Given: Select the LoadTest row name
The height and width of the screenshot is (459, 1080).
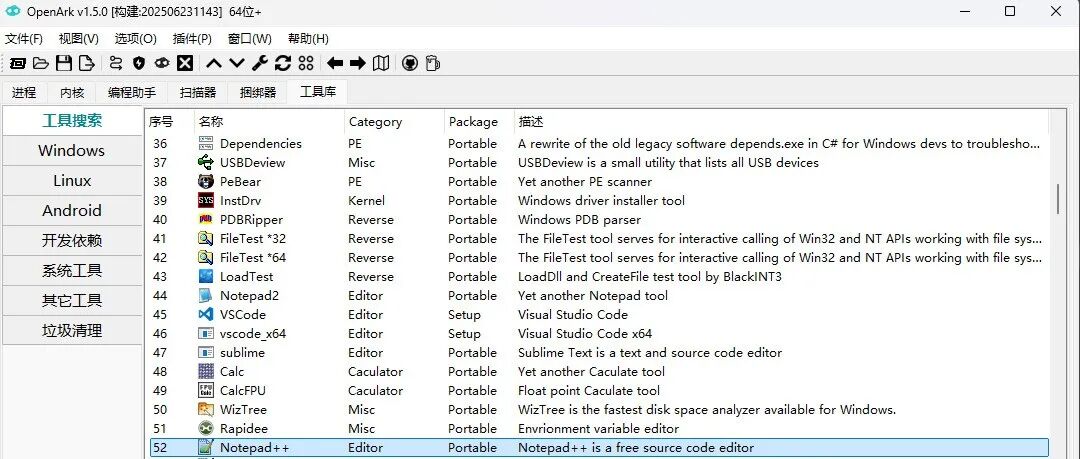Looking at the screenshot, I should click(x=246, y=276).
